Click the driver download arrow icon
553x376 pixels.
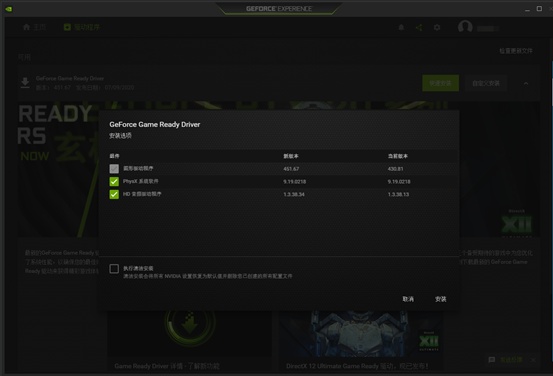(x=25, y=83)
